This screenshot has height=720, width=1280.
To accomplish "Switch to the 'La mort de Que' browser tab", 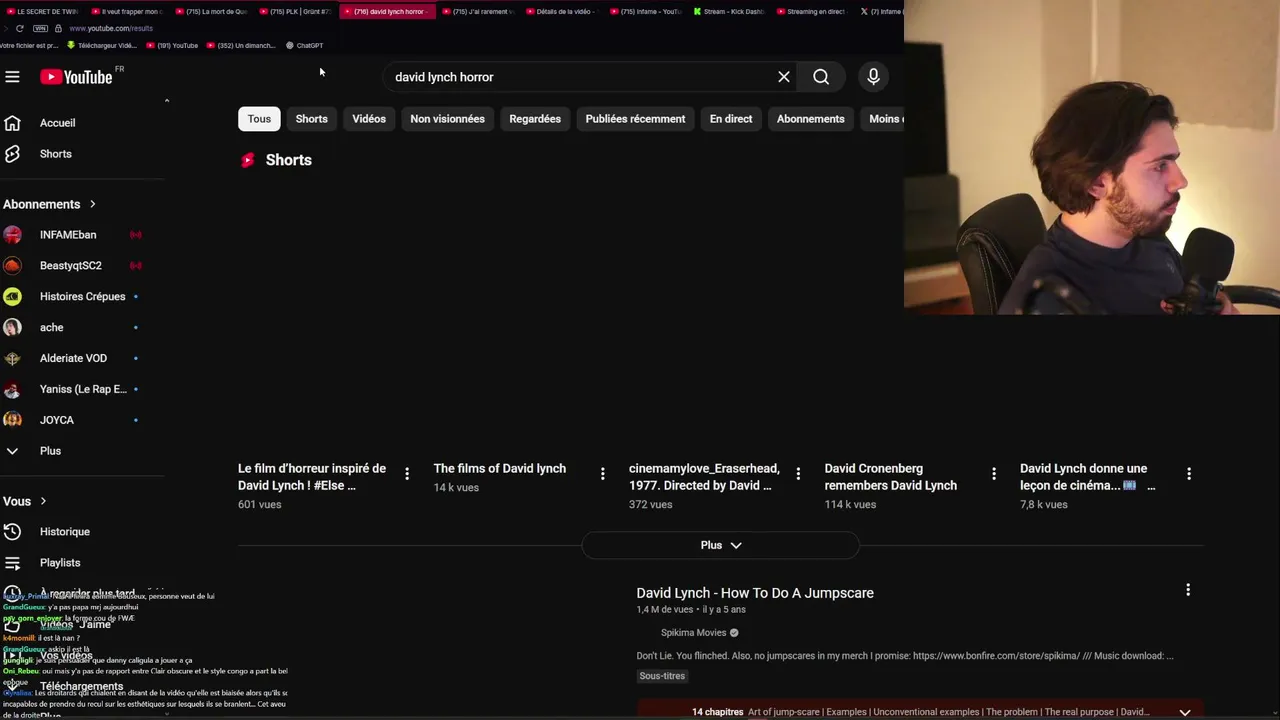I will pyautogui.click(x=210, y=11).
